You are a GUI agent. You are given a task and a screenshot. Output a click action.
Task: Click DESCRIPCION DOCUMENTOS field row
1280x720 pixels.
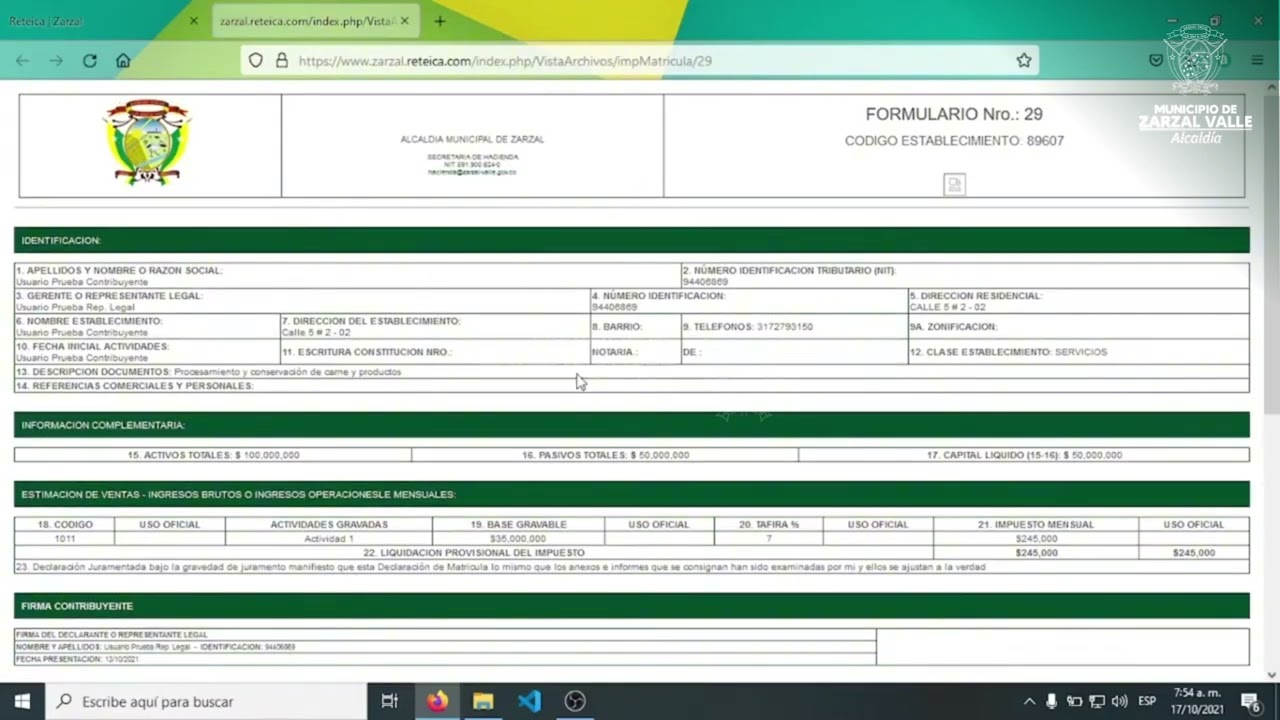coord(631,372)
